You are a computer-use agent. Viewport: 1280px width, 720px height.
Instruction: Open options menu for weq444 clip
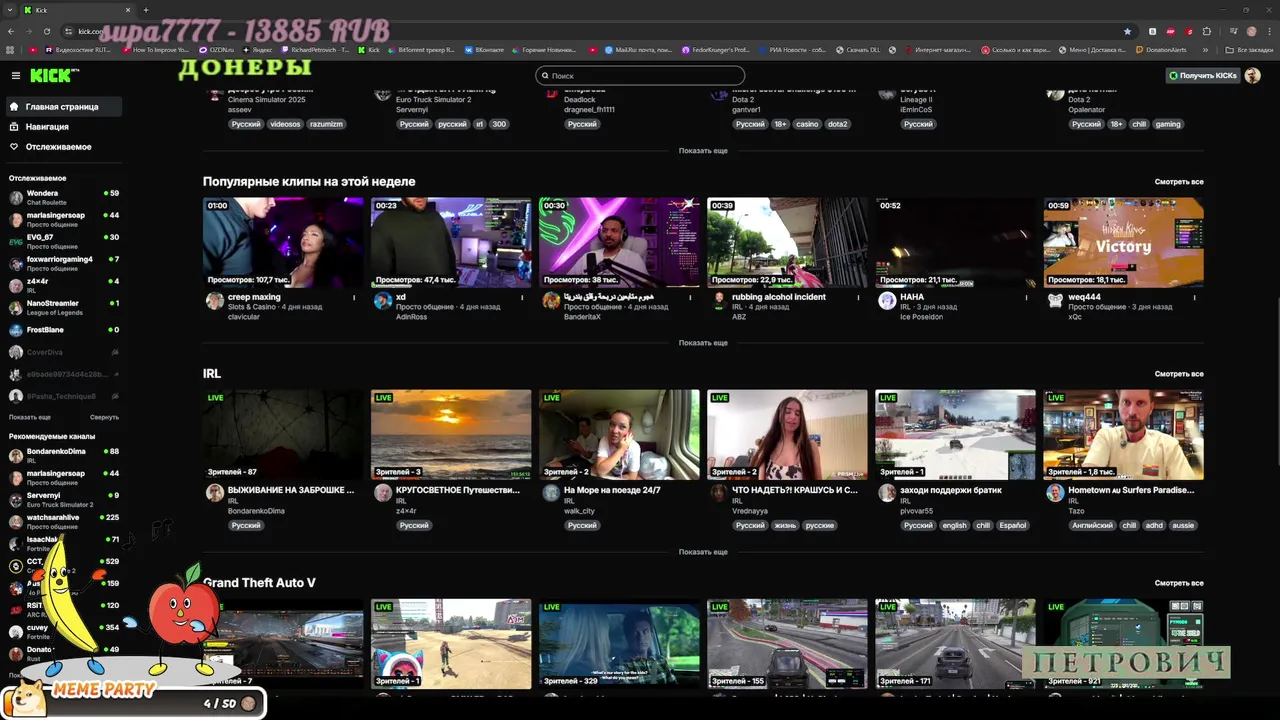1194,297
